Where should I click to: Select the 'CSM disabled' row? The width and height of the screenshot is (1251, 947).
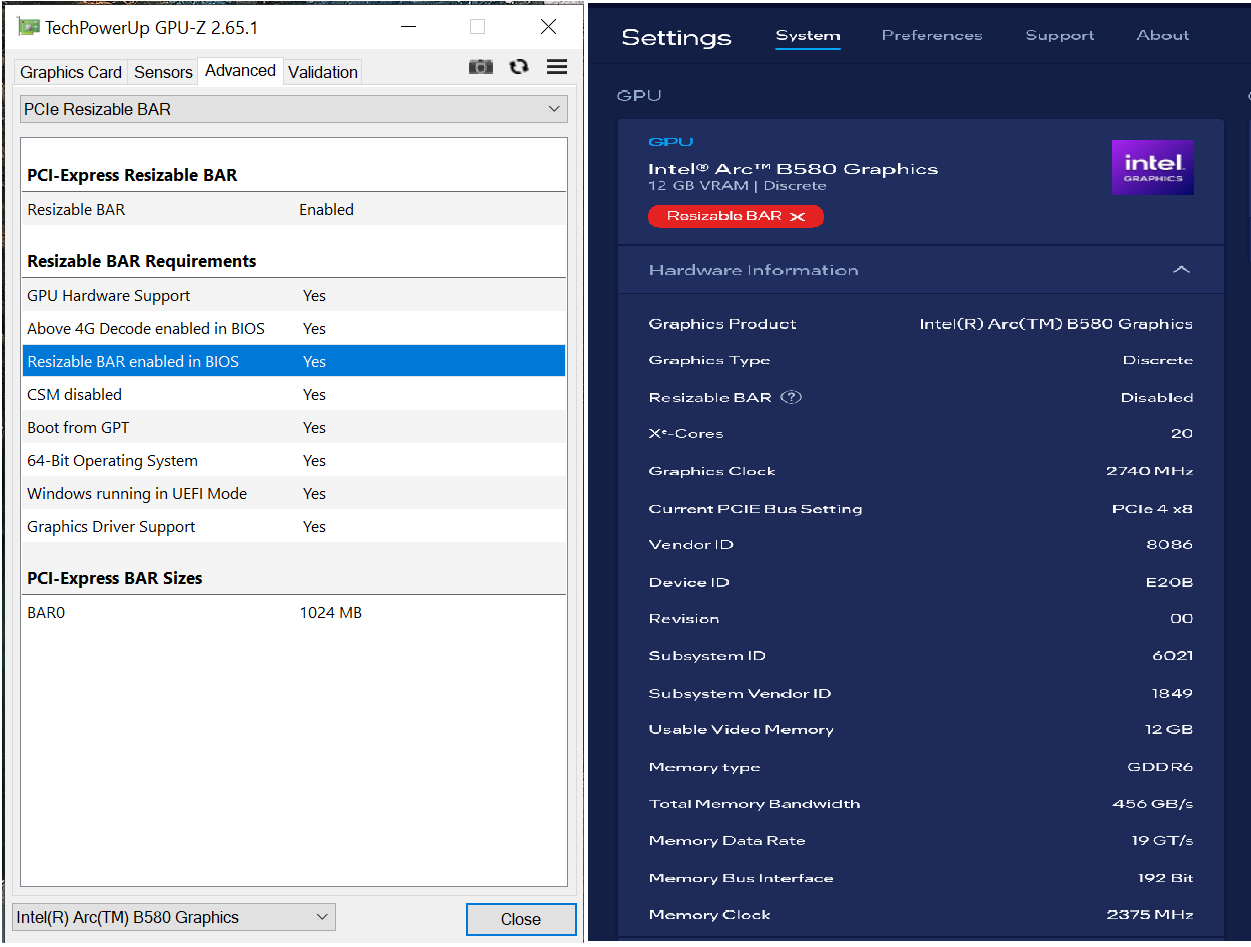294,394
